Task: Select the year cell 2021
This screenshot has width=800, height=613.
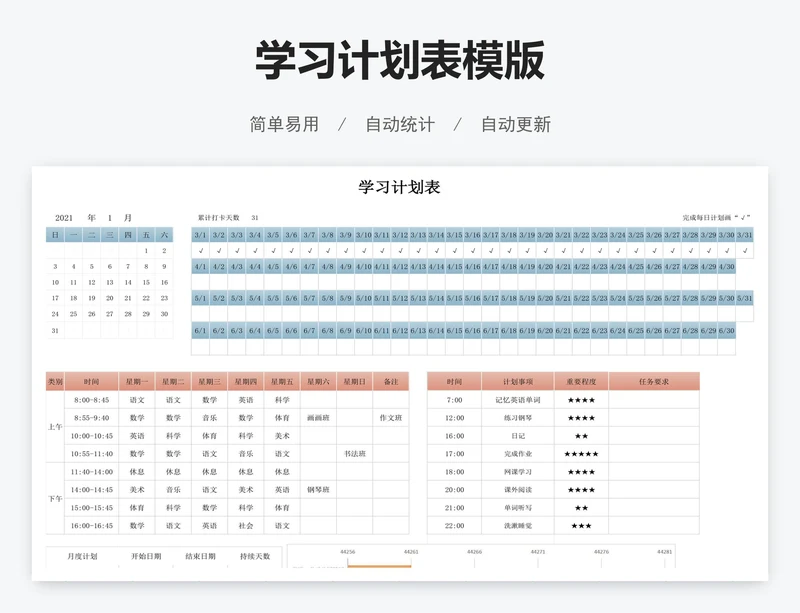Action: point(64,218)
